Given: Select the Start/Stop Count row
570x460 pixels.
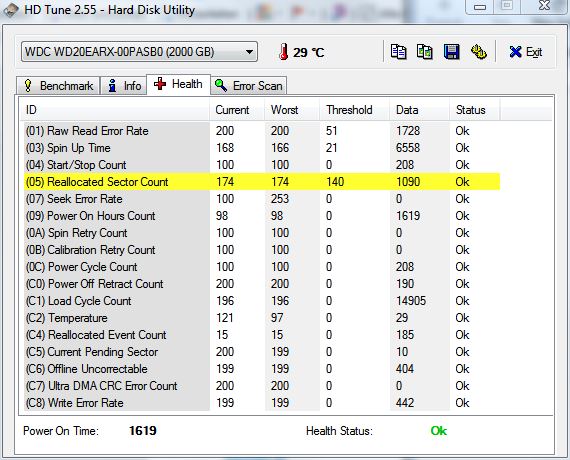Looking at the screenshot, I should tap(262, 165).
